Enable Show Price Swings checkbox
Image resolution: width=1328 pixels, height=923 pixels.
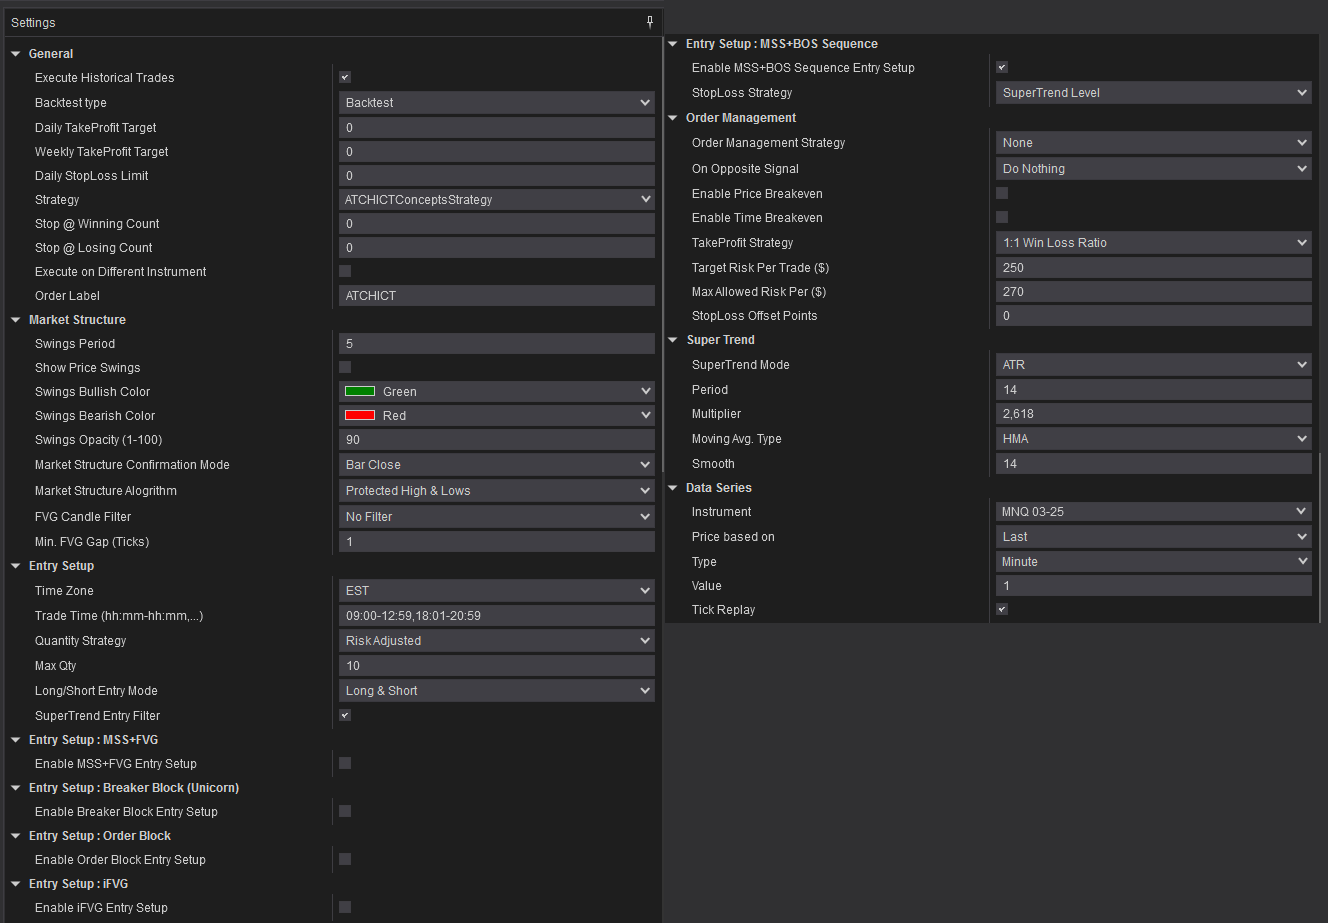pyautogui.click(x=345, y=367)
